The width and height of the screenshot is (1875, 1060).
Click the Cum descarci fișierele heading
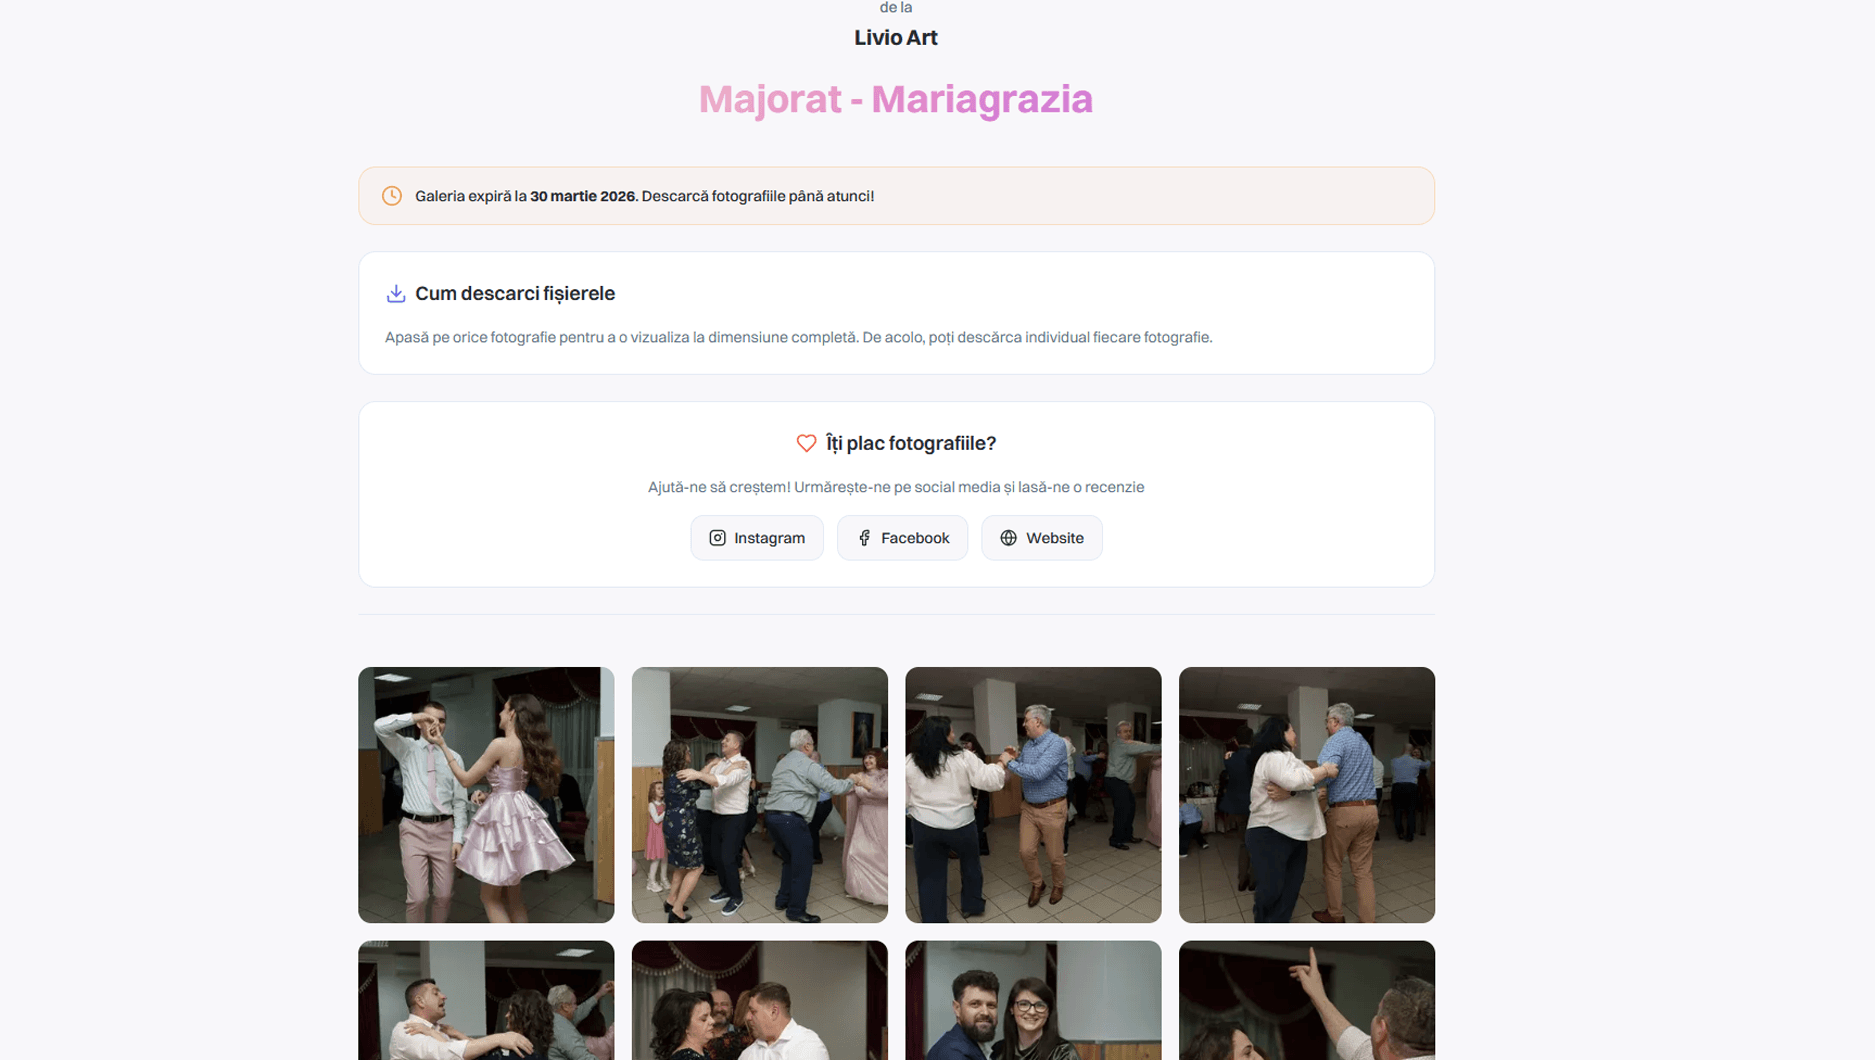coord(514,293)
